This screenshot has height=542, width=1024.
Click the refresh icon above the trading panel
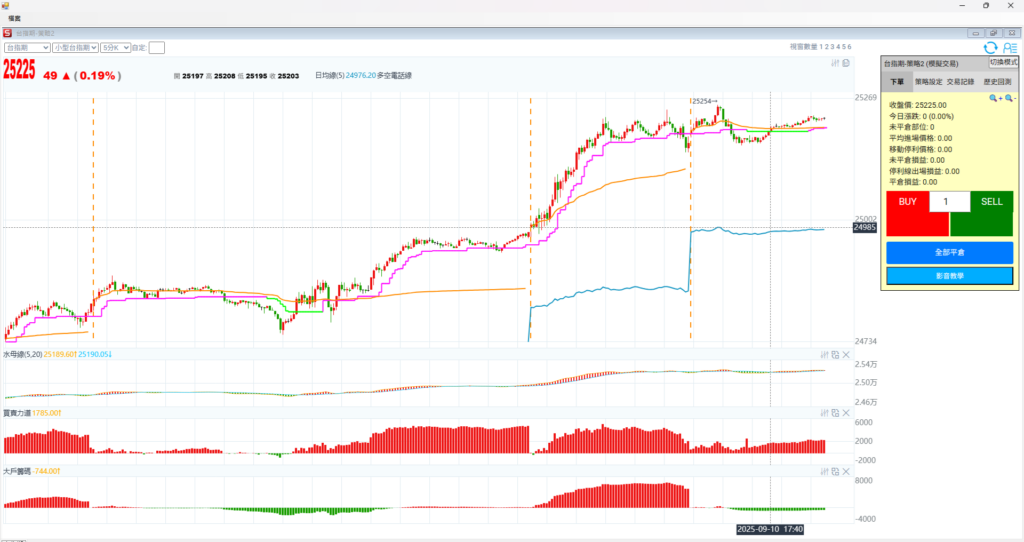click(x=990, y=47)
